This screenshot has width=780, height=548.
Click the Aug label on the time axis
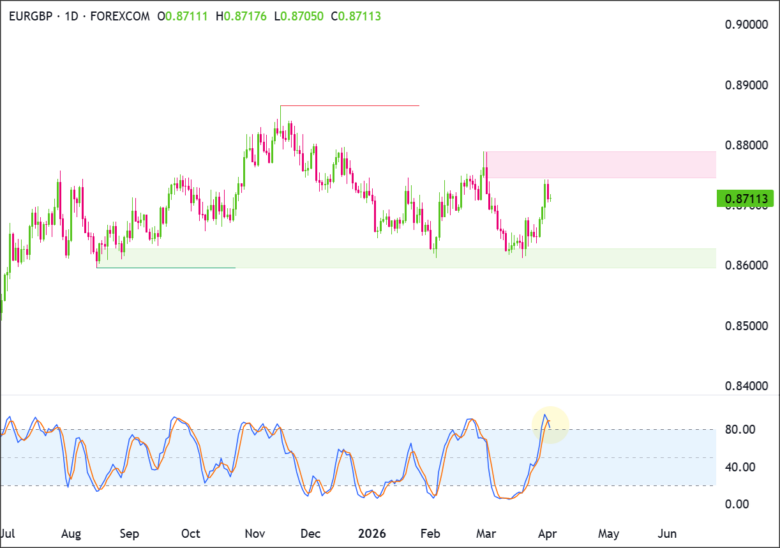(x=71, y=534)
